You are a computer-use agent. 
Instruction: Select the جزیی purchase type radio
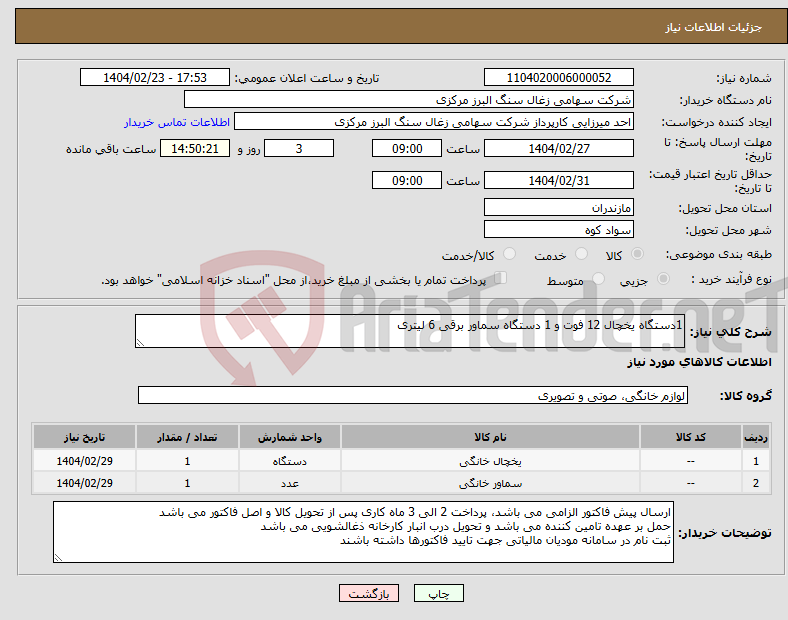(663, 279)
